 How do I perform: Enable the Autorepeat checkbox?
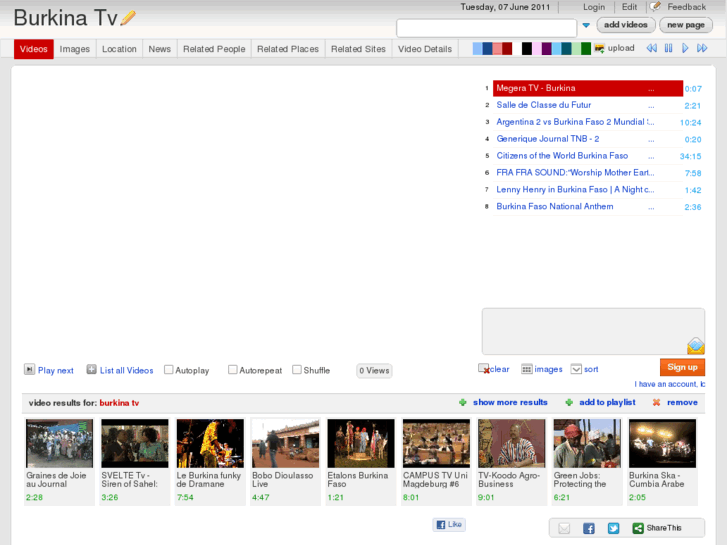tap(233, 370)
